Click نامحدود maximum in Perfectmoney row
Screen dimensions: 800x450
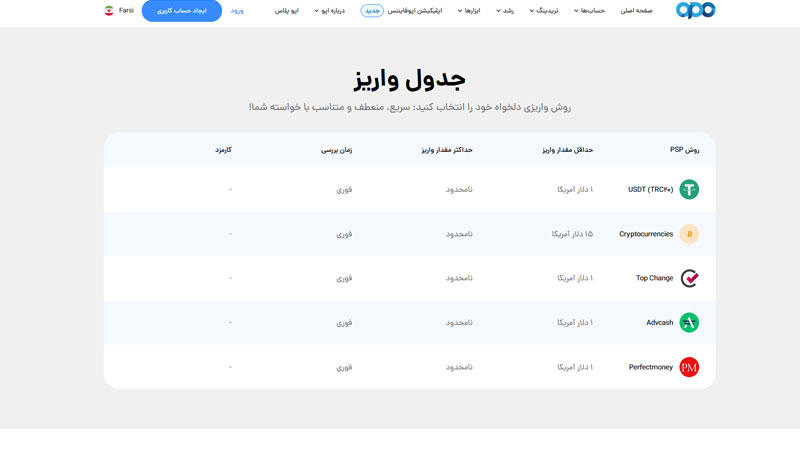(459, 367)
